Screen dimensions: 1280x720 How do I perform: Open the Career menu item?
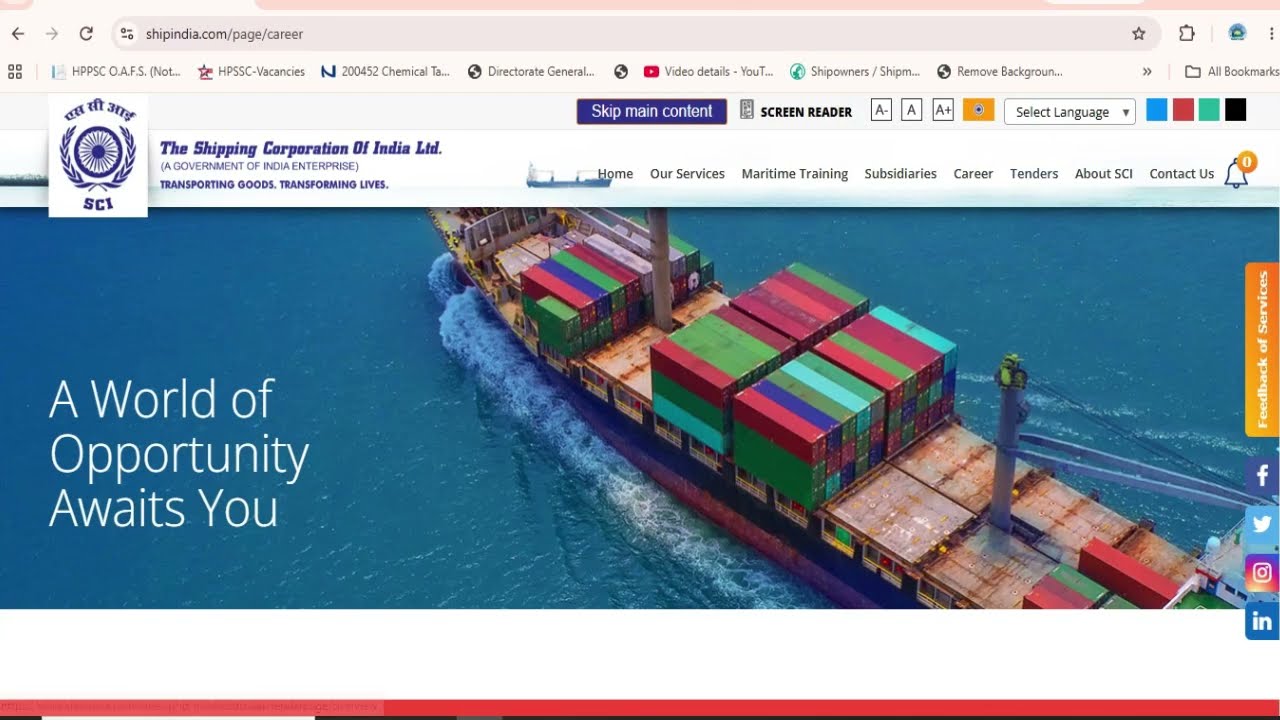point(973,174)
